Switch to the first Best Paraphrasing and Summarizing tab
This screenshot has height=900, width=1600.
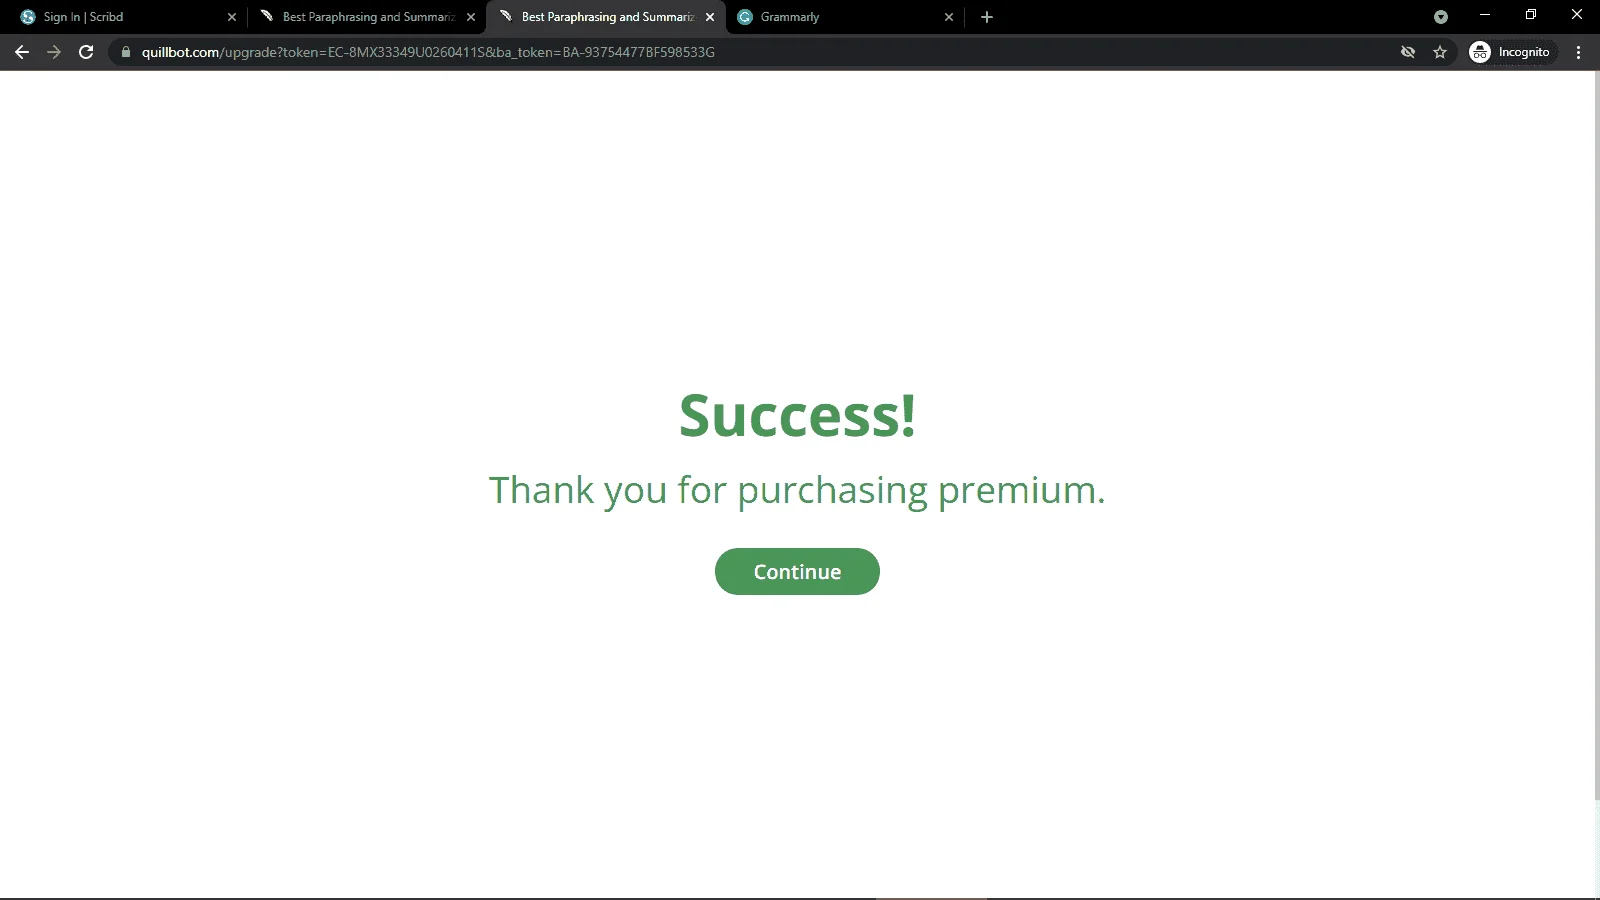pos(367,17)
